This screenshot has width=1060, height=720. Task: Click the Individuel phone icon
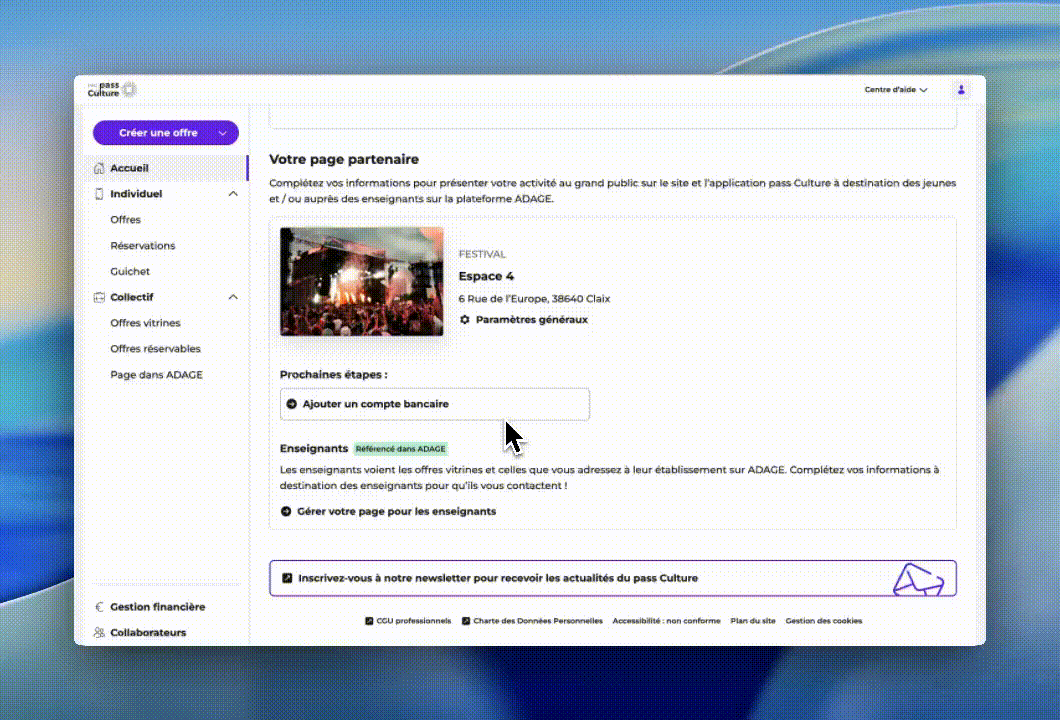[99, 194]
